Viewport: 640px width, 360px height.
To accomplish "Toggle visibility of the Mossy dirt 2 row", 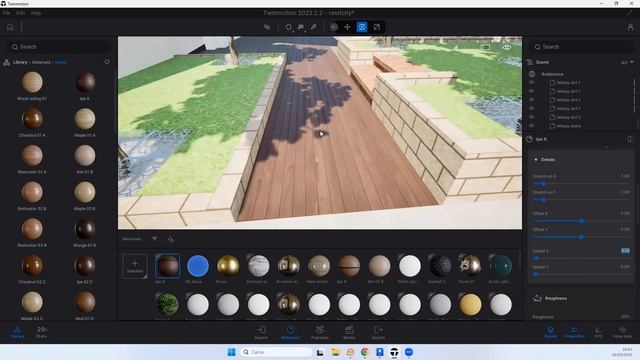I will (531, 117).
